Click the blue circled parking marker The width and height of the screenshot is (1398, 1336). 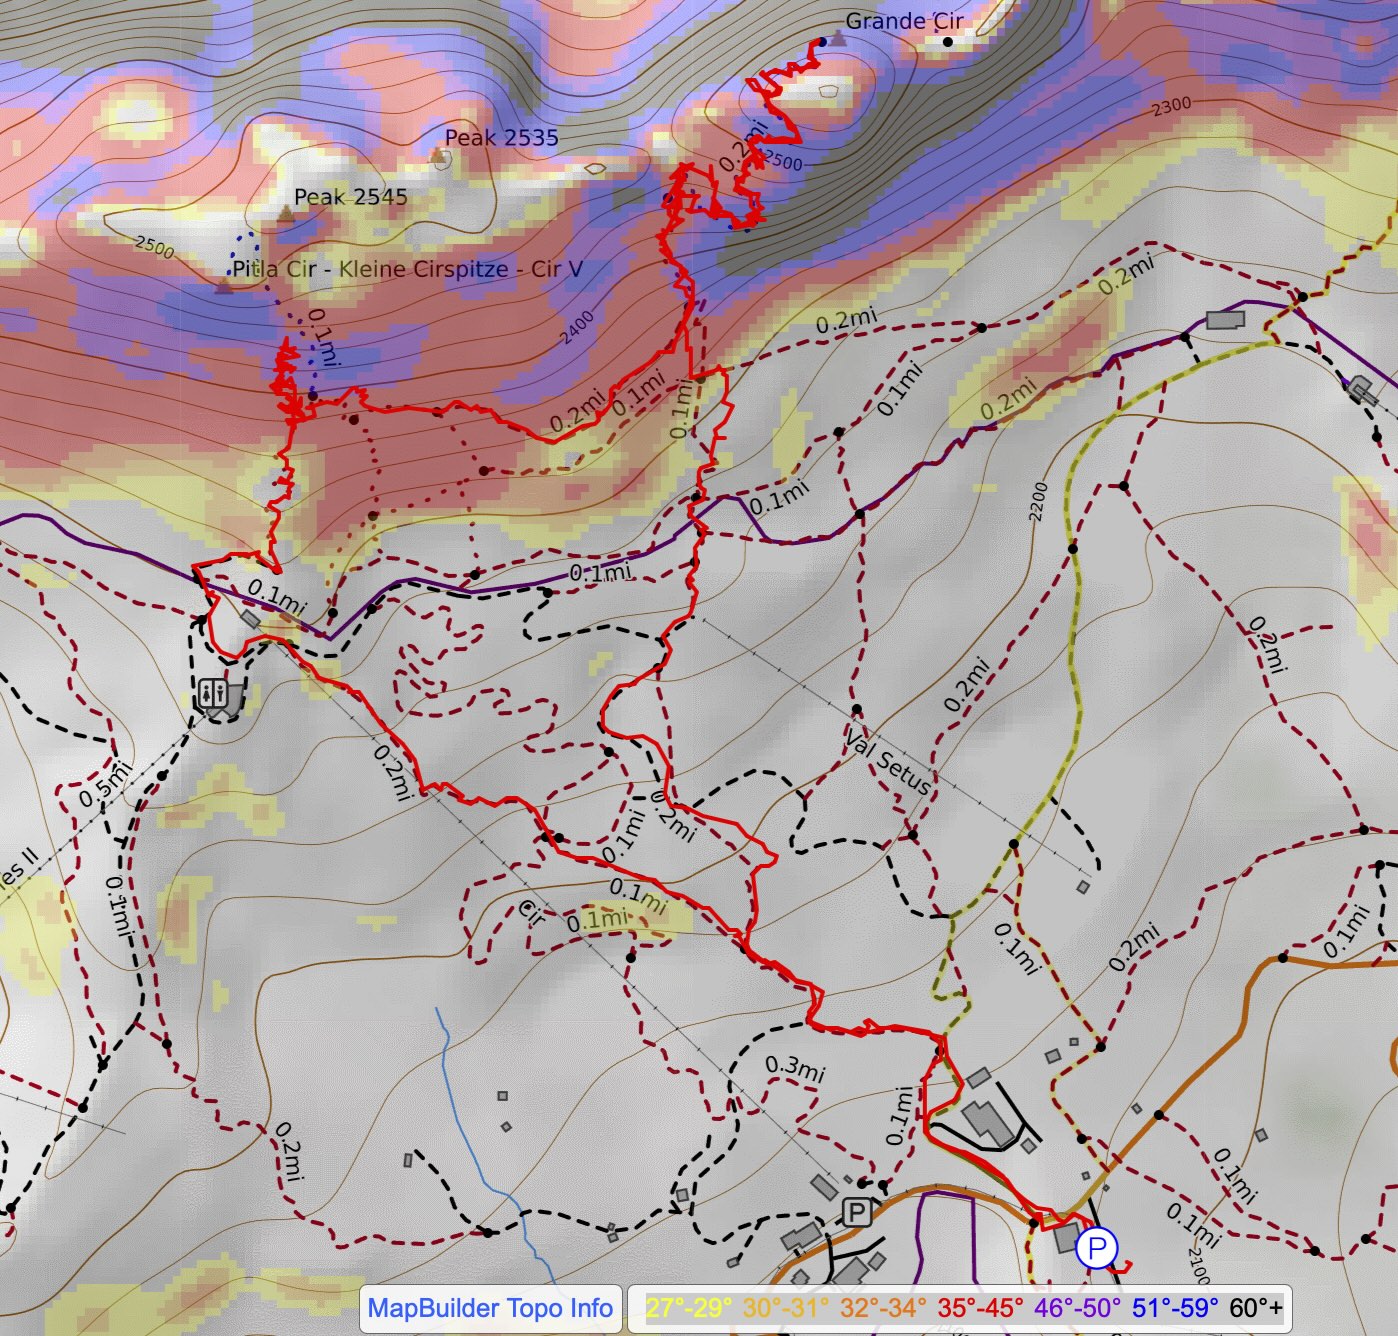point(1097,1248)
